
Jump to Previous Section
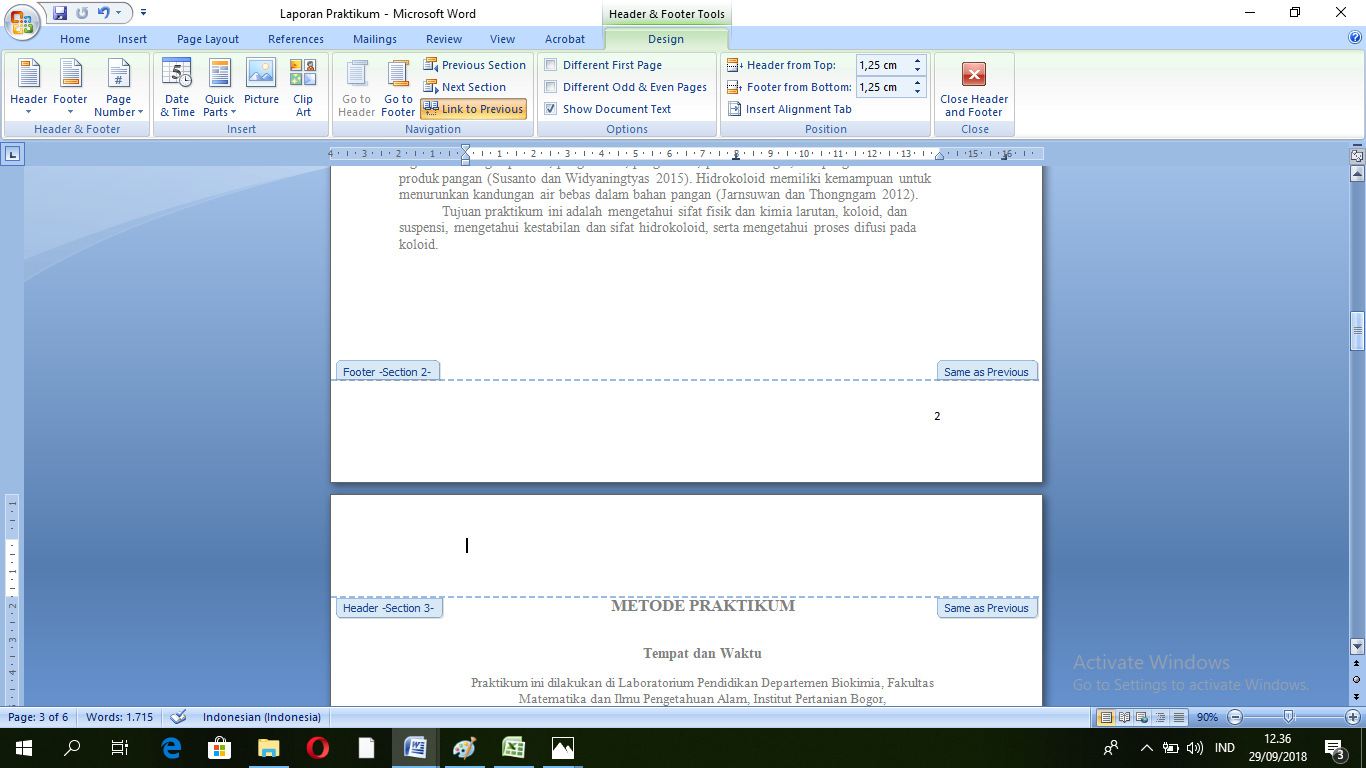pos(474,65)
